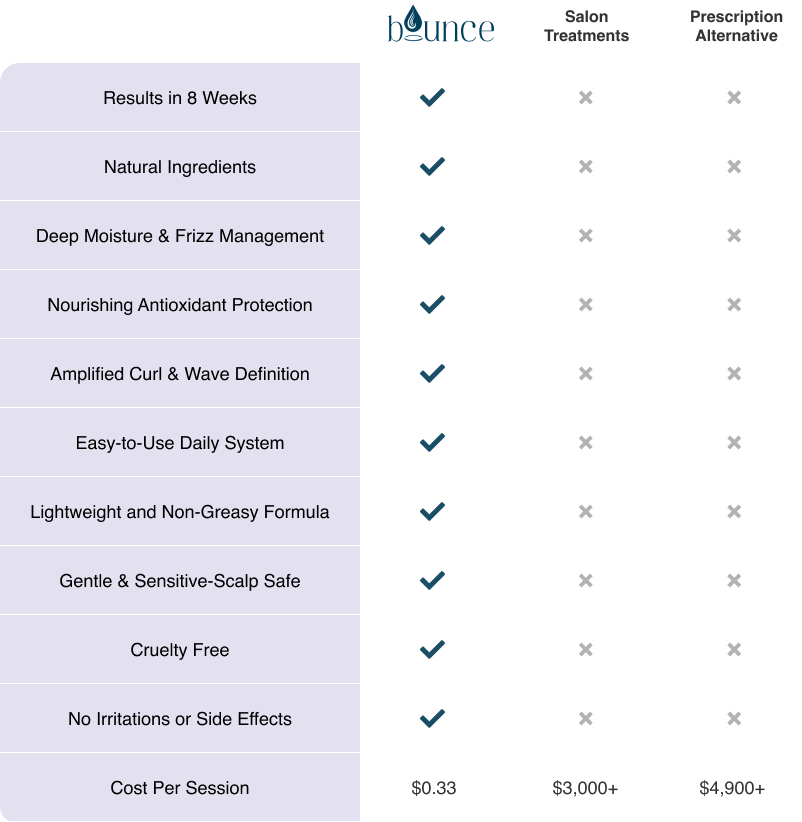Click Bounce checkmark for Cruelty Free

(432, 650)
